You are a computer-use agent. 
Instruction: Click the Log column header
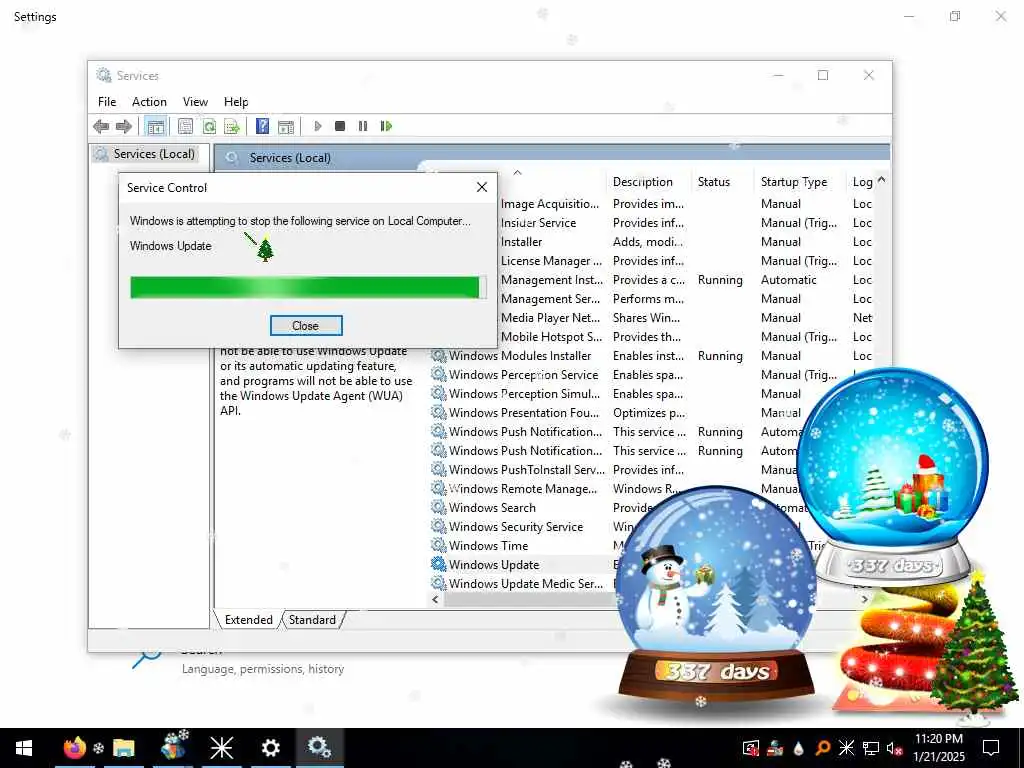tap(862, 182)
